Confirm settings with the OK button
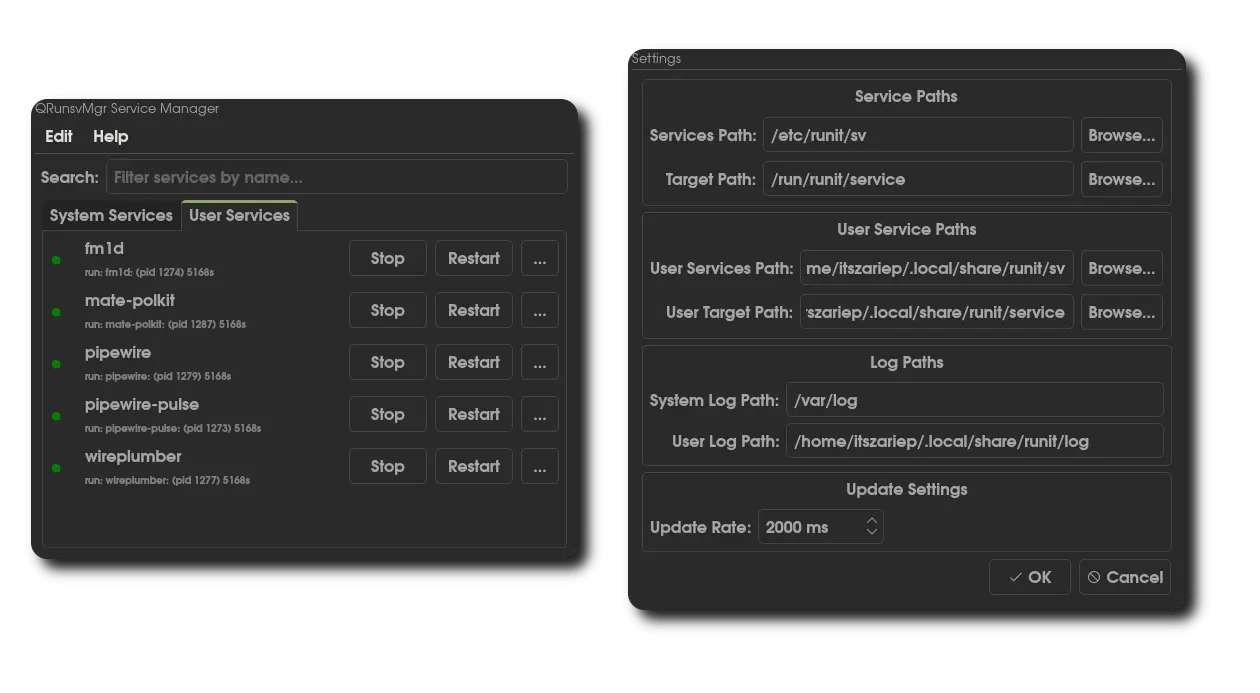 point(1029,577)
